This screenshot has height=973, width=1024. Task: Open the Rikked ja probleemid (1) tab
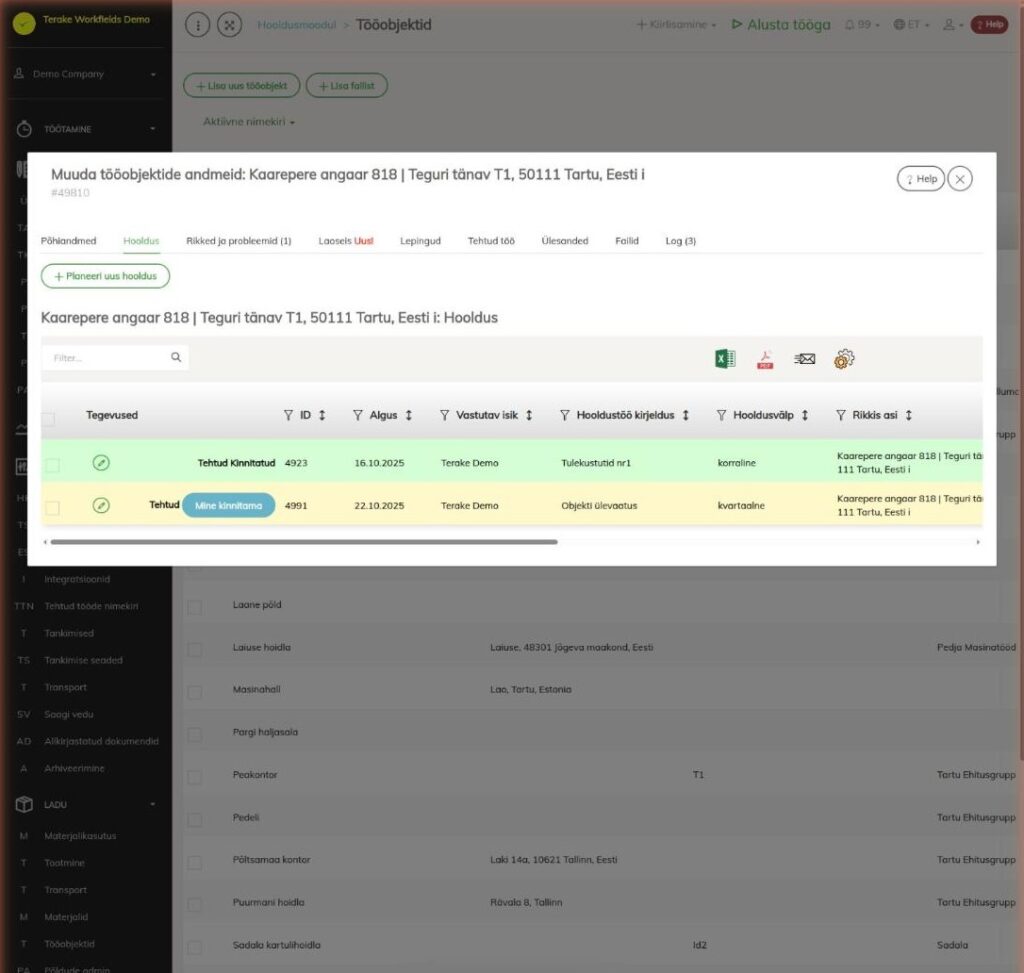click(238, 241)
